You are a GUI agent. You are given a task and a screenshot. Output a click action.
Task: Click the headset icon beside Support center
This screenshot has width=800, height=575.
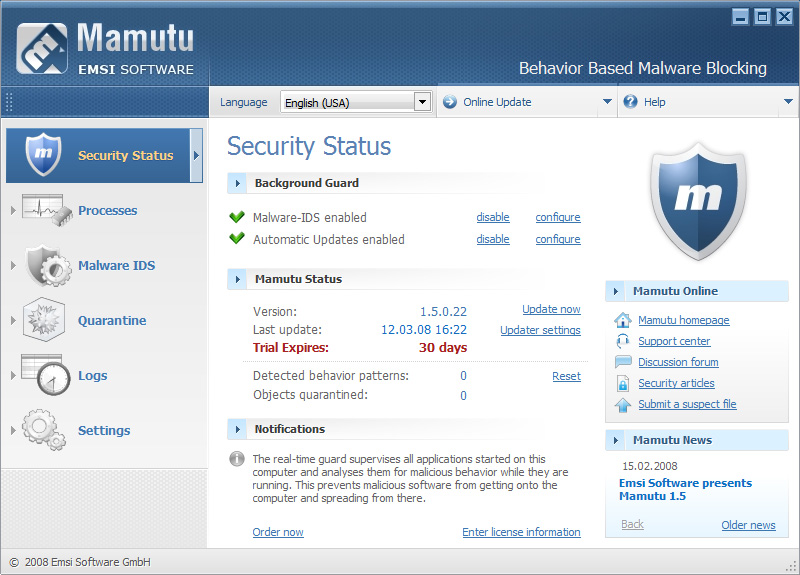click(x=622, y=341)
